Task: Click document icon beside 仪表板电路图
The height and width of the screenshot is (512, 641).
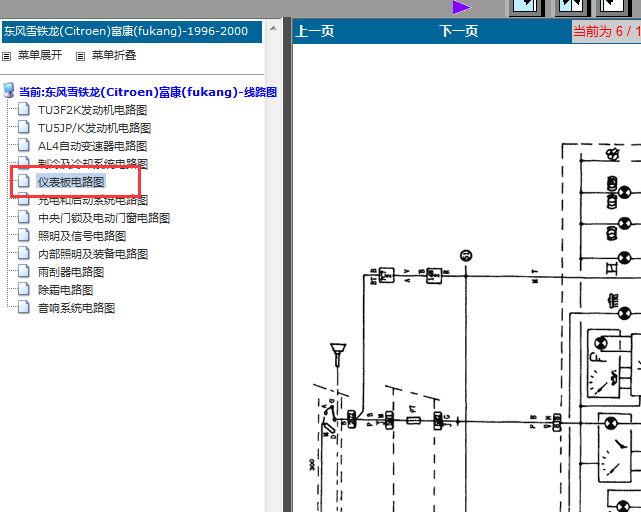Action: point(24,181)
